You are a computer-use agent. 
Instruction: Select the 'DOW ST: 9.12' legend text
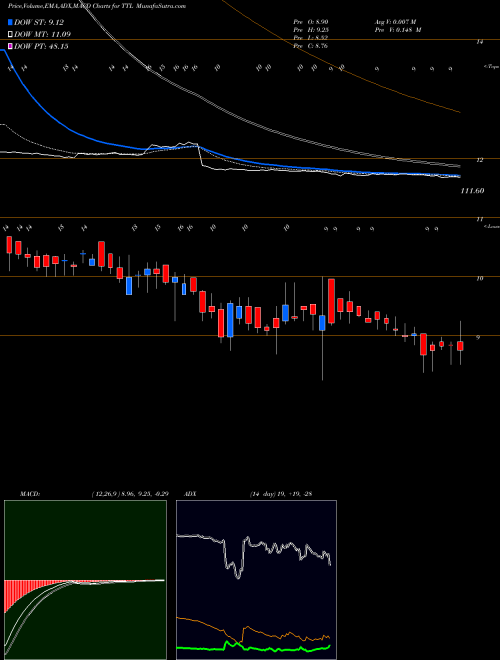(39, 22)
